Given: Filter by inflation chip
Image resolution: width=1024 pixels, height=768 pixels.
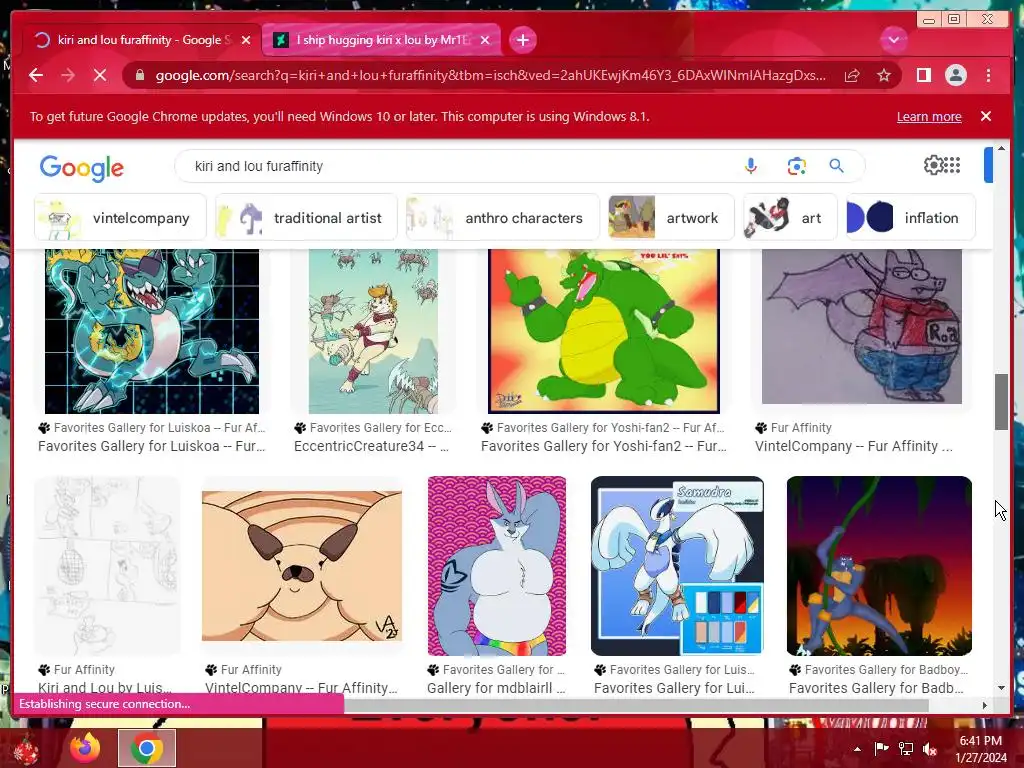Looking at the screenshot, I should [910, 217].
